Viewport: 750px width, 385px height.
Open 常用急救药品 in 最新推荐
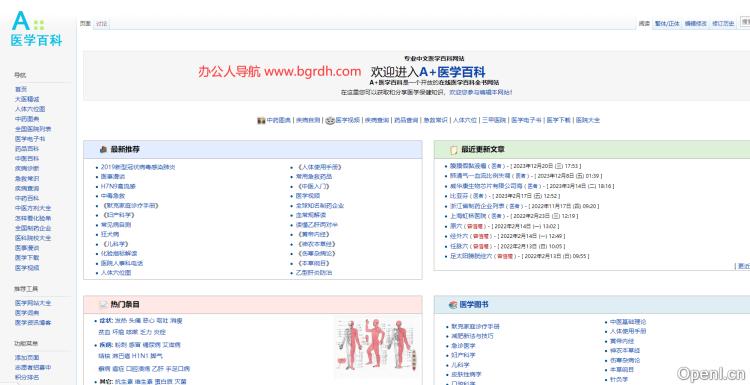[x=314, y=177]
